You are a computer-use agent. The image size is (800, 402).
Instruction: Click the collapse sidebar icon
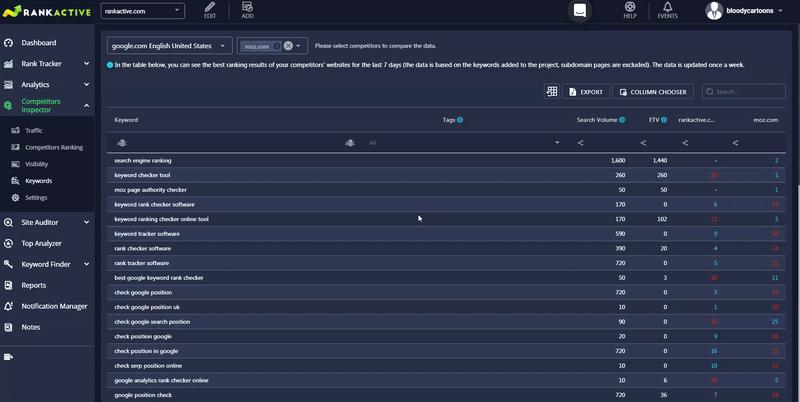[x=8, y=357]
